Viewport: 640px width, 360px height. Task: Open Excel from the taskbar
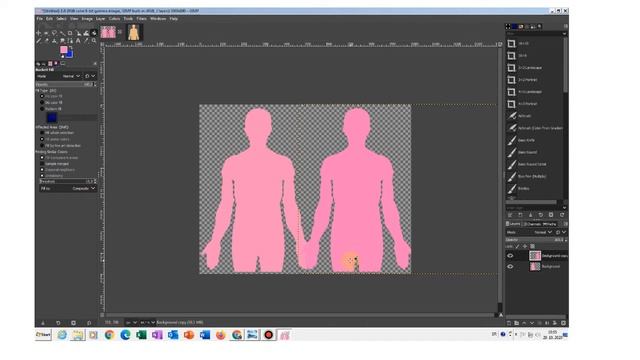coord(141,335)
